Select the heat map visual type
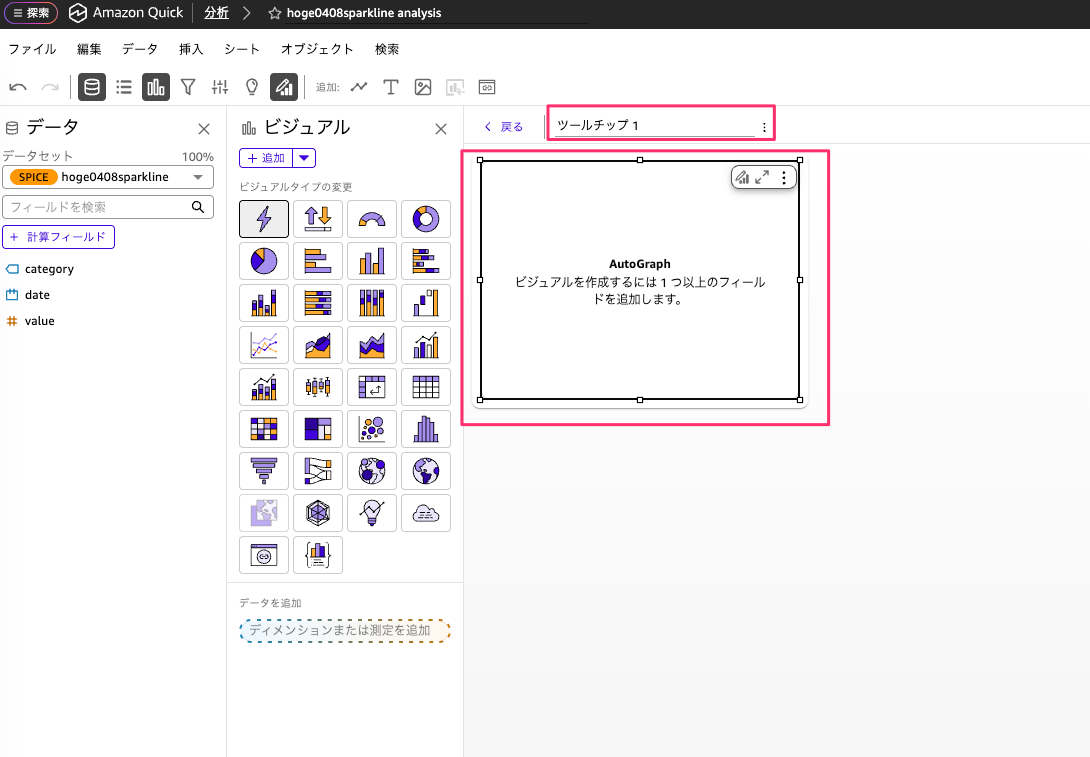The image size is (1090, 757). pyautogui.click(x=263, y=429)
